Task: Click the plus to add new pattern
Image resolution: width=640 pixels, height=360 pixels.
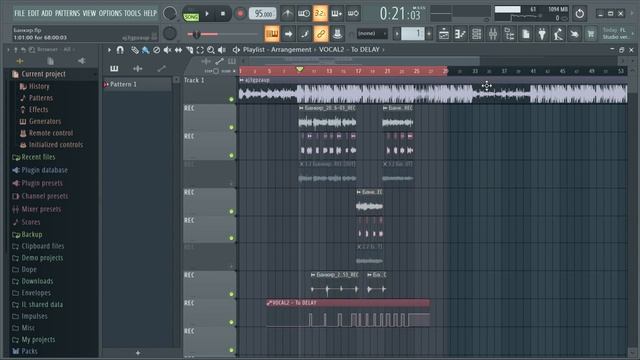Action: pyautogui.click(x=429, y=34)
